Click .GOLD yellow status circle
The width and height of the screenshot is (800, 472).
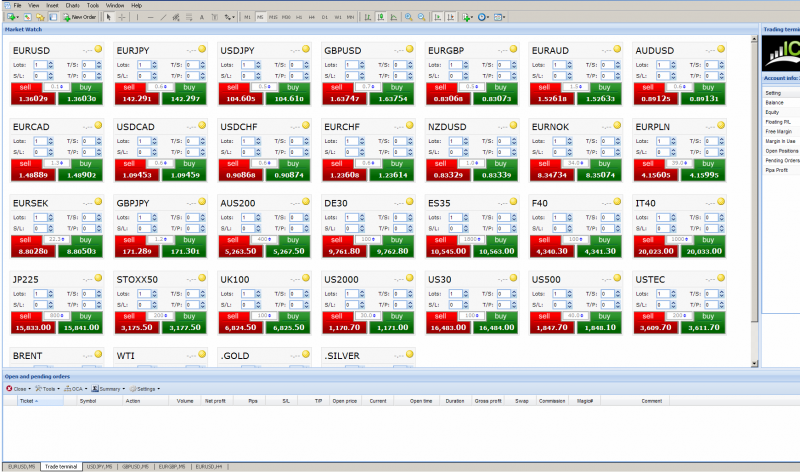[x=306, y=354]
